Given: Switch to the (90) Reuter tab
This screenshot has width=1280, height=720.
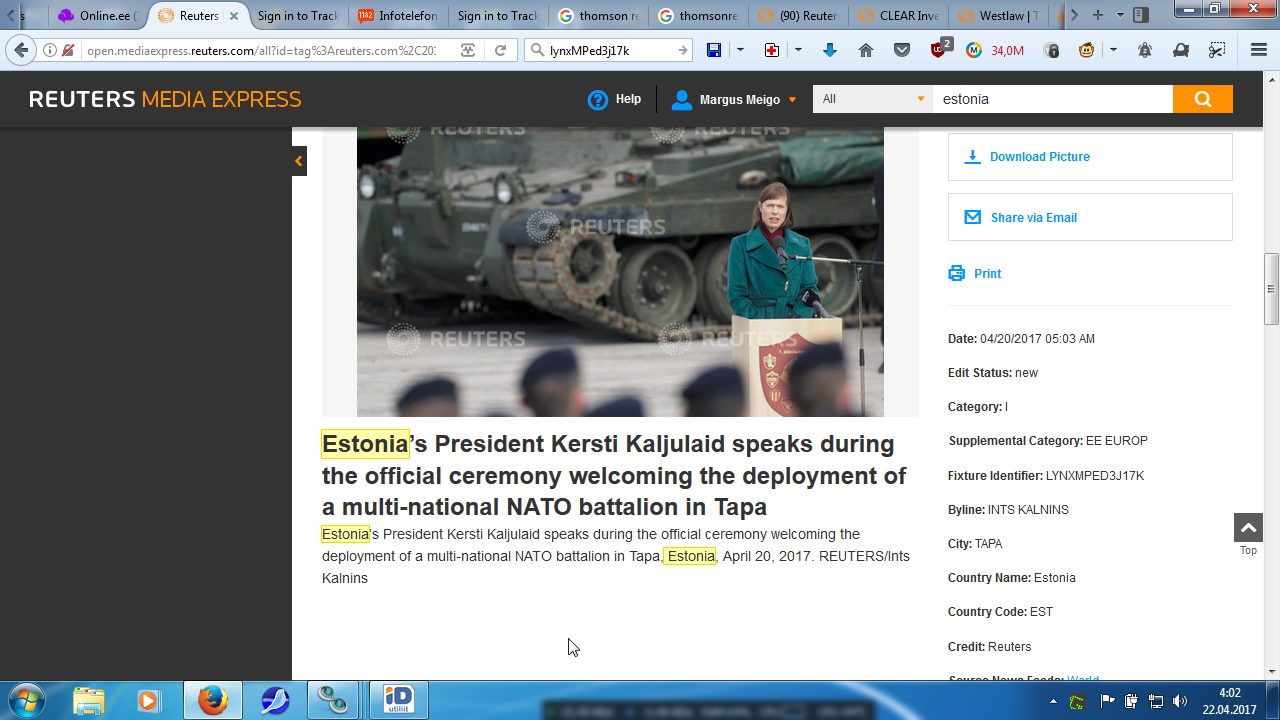Looking at the screenshot, I should 798,15.
